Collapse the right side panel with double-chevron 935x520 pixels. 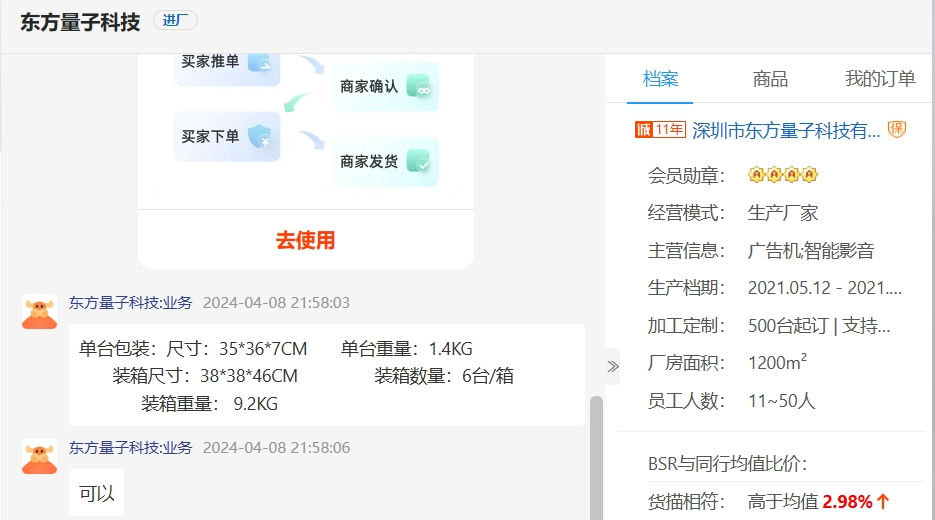612,366
